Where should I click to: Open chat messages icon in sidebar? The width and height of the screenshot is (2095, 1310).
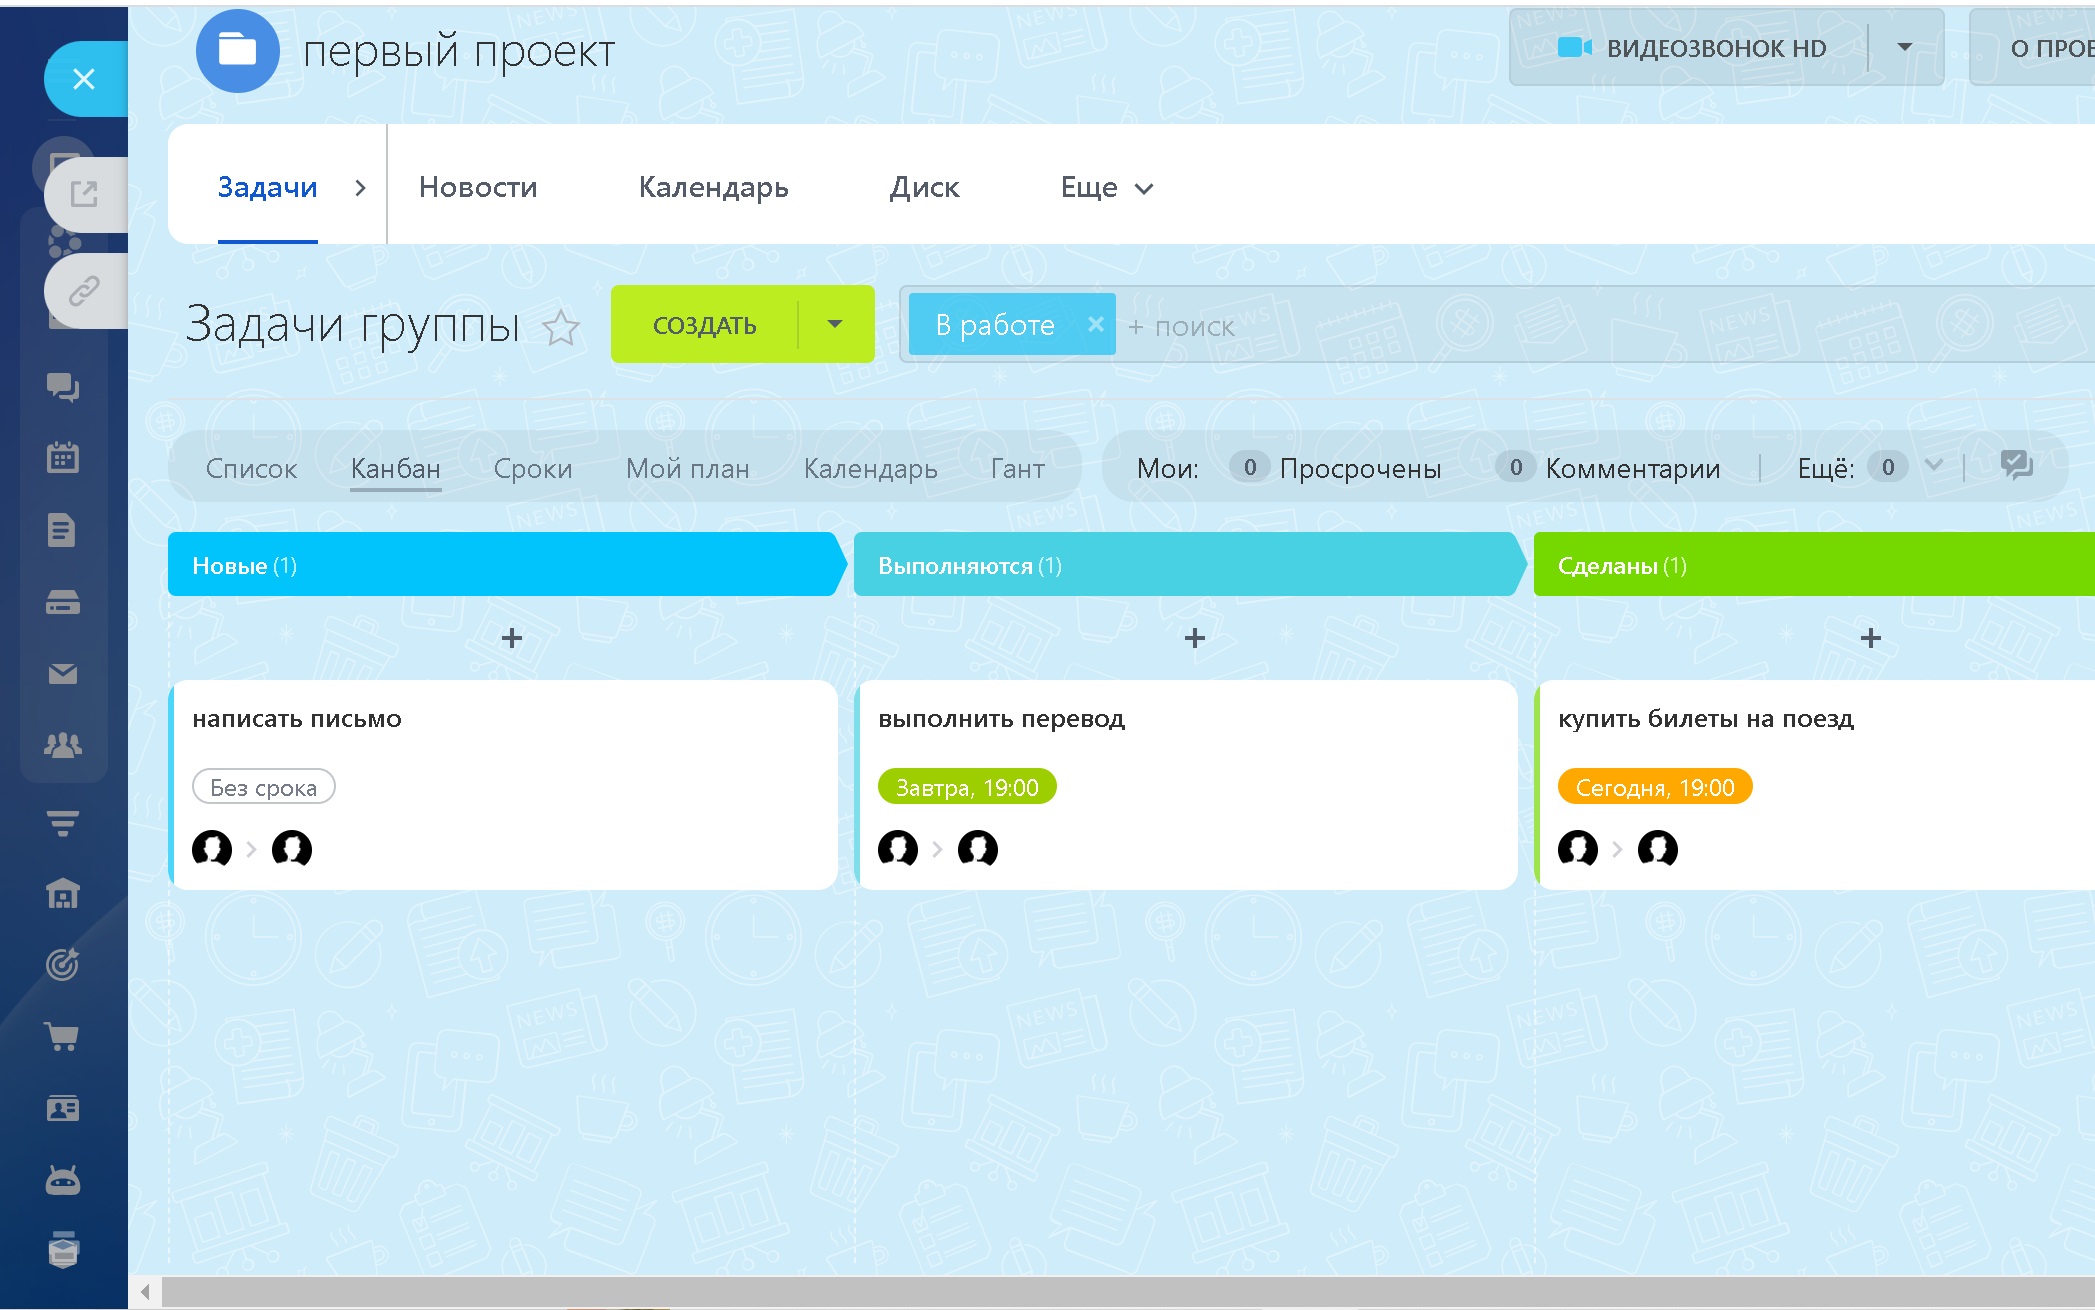pos(63,387)
